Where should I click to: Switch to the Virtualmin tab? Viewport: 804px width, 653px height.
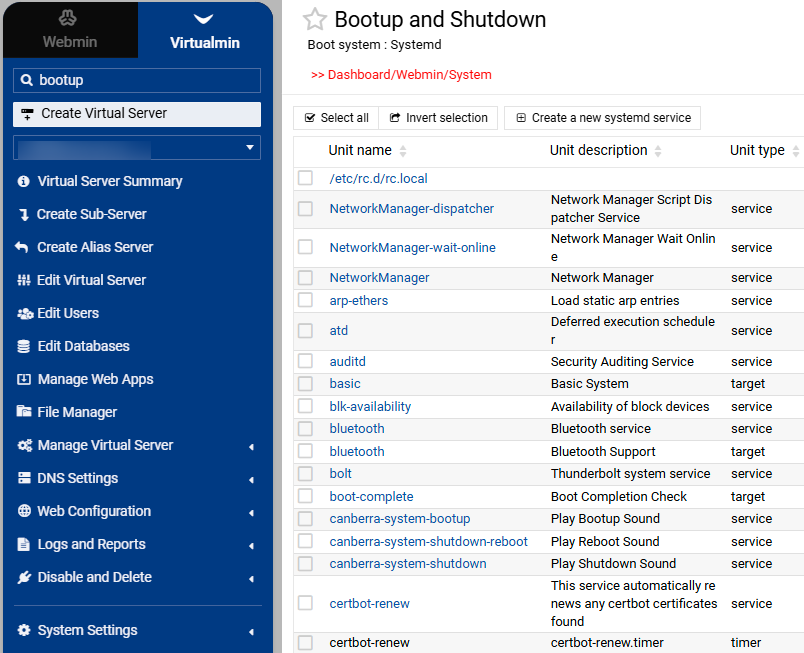pos(205,30)
